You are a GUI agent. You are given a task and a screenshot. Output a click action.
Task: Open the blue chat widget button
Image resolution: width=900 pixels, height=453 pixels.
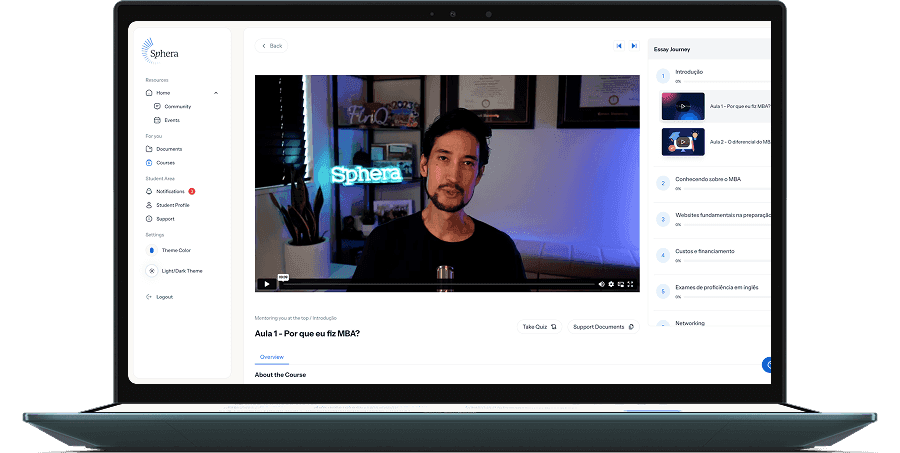click(x=767, y=365)
